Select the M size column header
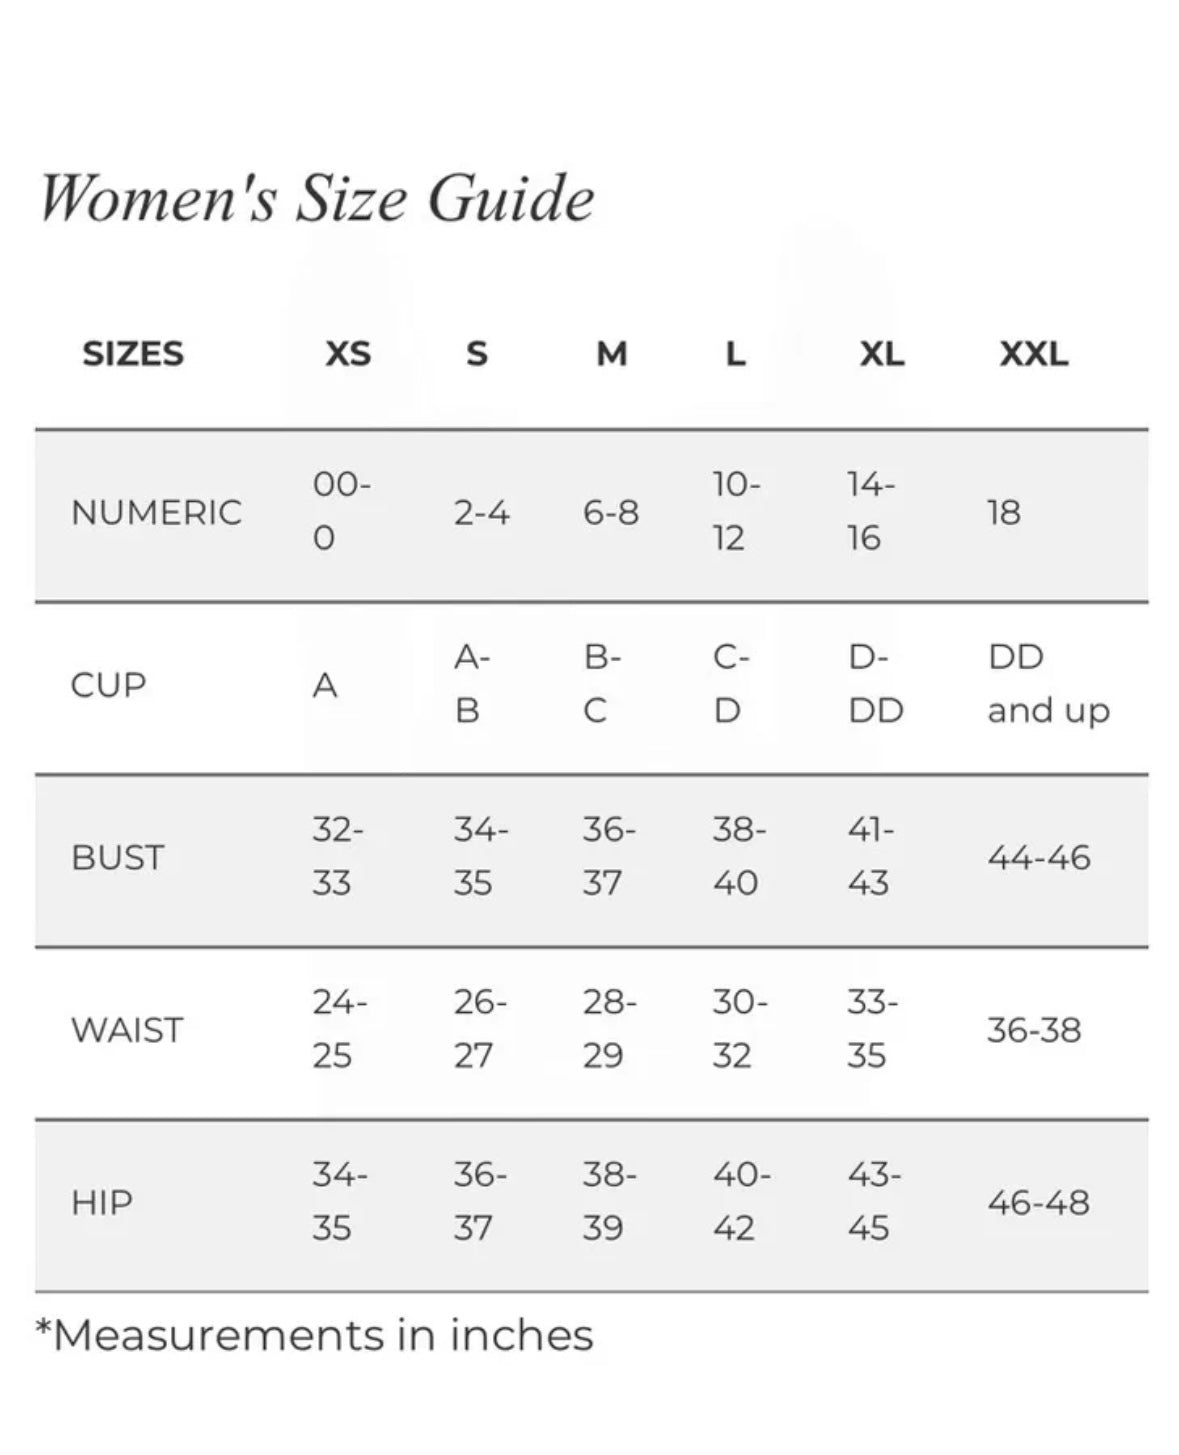 pos(611,353)
